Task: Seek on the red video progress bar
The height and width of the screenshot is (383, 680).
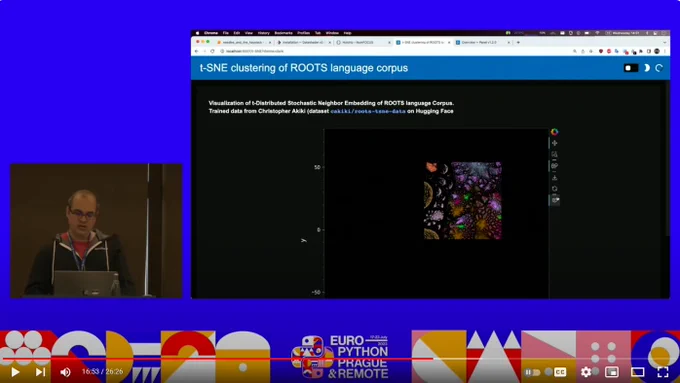Action: click(x=340, y=359)
